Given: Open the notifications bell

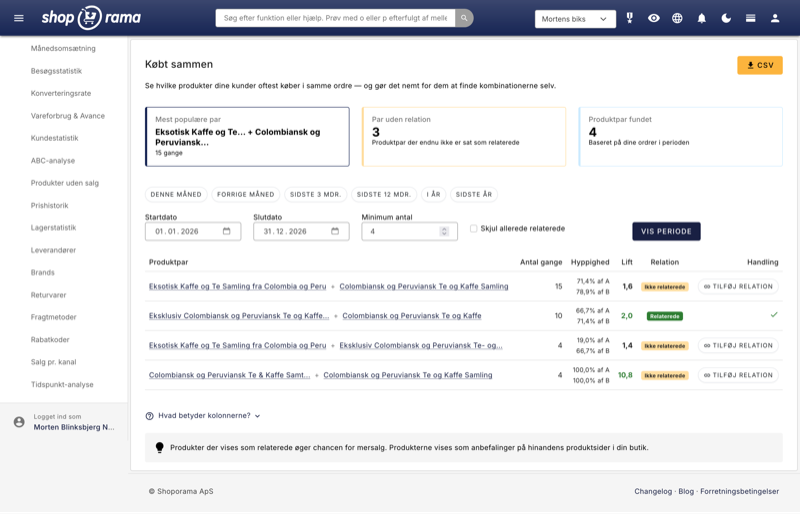Looking at the screenshot, I should [702, 18].
